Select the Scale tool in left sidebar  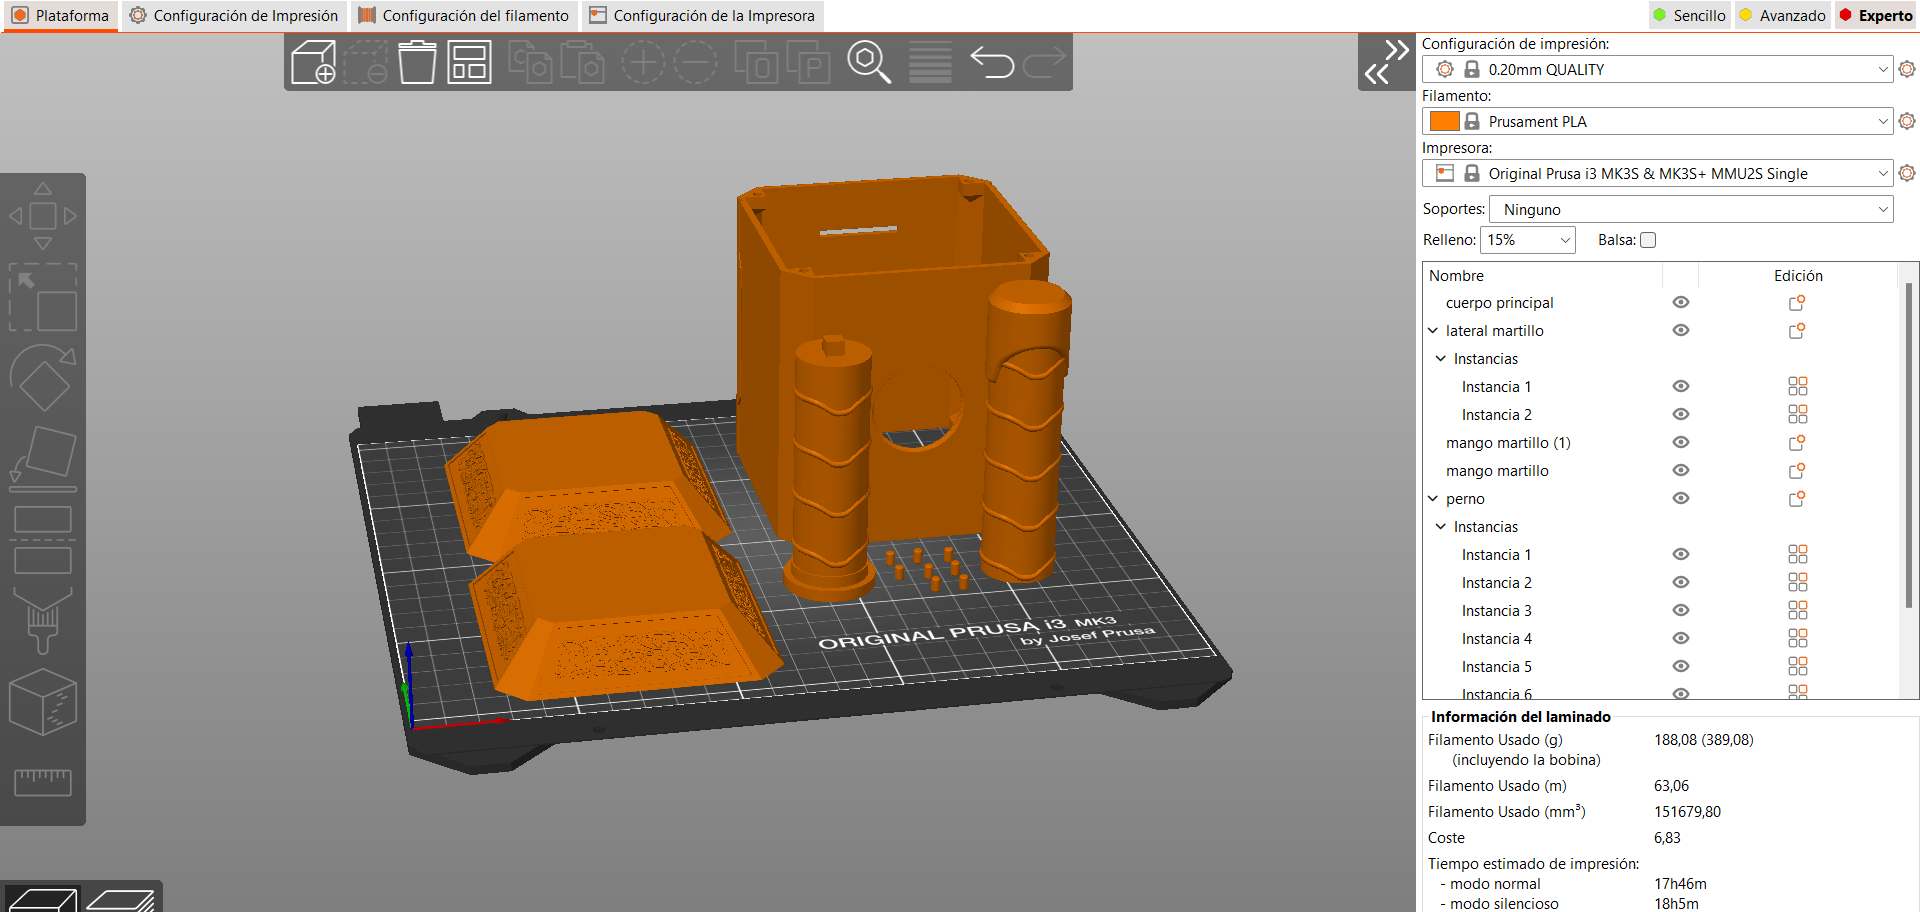coord(43,297)
